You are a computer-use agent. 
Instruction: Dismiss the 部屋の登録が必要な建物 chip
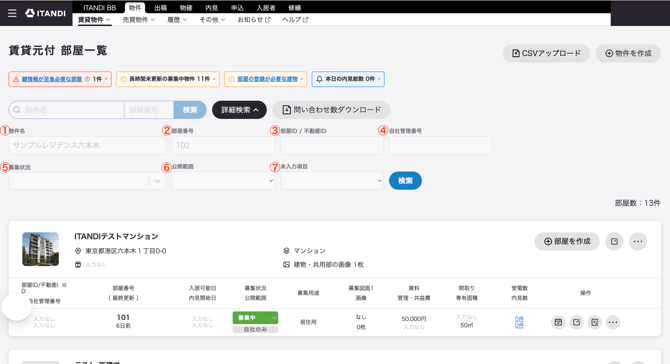coord(302,79)
